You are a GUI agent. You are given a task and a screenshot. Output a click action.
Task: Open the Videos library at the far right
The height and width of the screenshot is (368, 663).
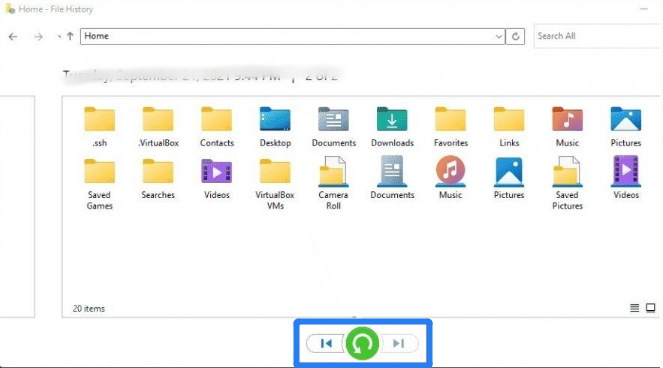tap(626, 178)
